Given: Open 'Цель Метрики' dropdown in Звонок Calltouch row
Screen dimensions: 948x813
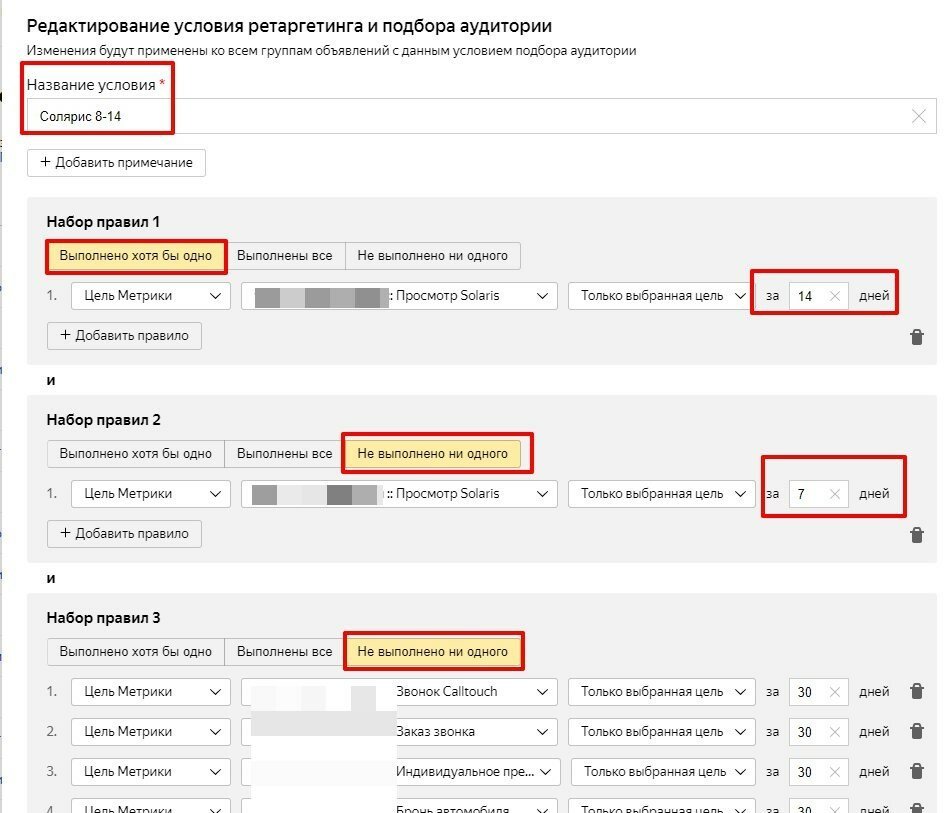Looking at the screenshot, I should (x=151, y=692).
